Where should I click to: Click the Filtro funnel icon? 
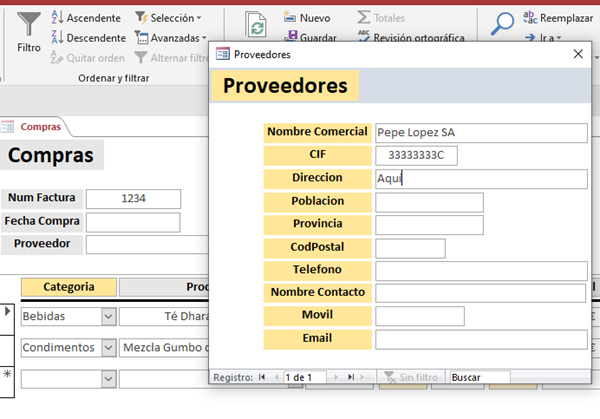pyautogui.click(x=29, y=24)
